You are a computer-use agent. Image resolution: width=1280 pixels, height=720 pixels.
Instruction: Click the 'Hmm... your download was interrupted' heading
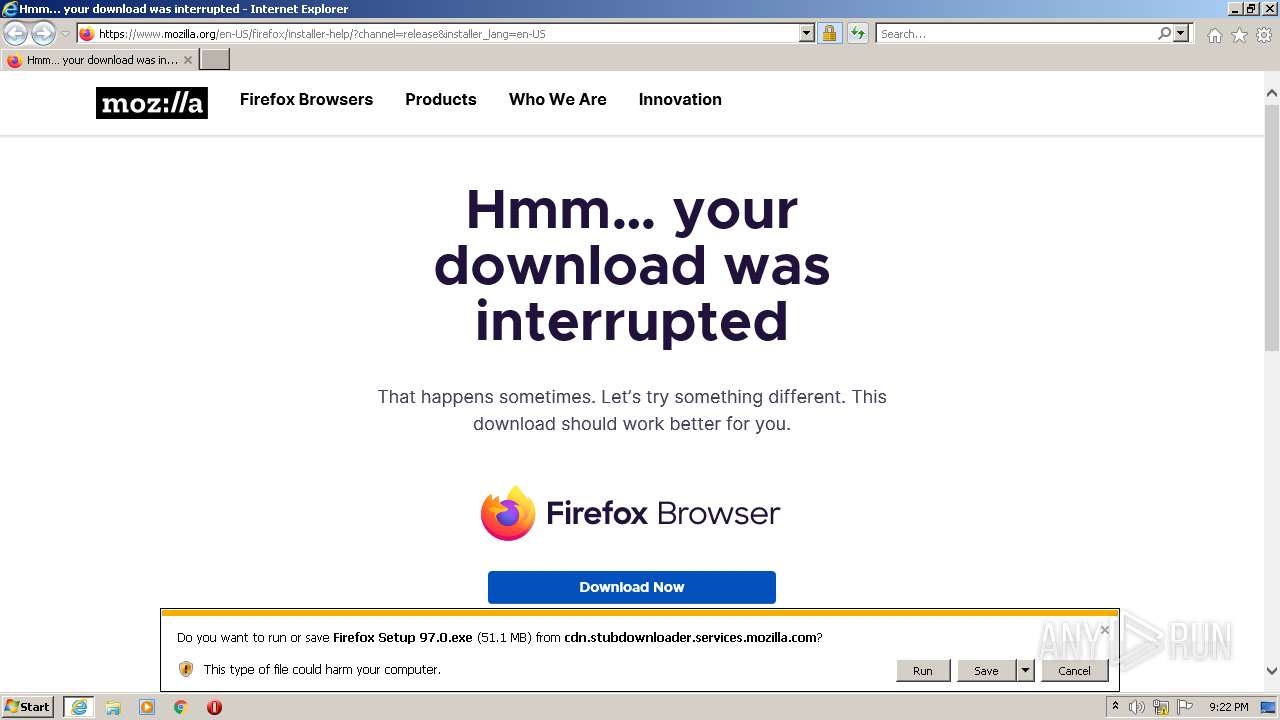[x=632, y=266]
